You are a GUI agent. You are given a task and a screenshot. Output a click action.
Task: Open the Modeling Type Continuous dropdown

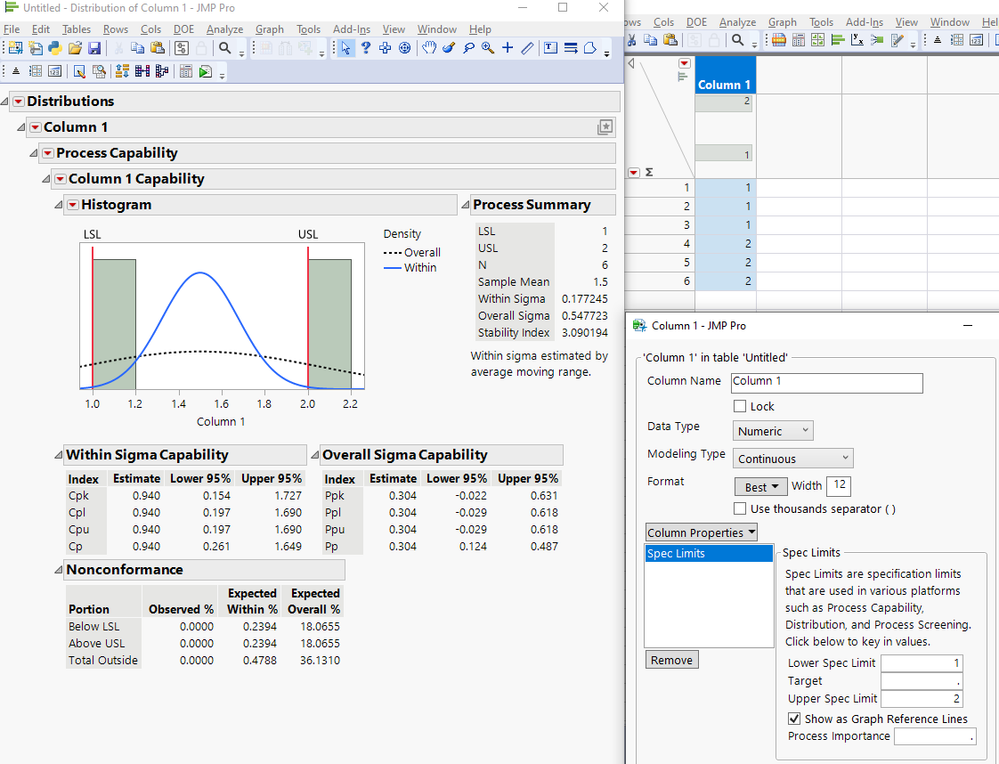[793, 458]
